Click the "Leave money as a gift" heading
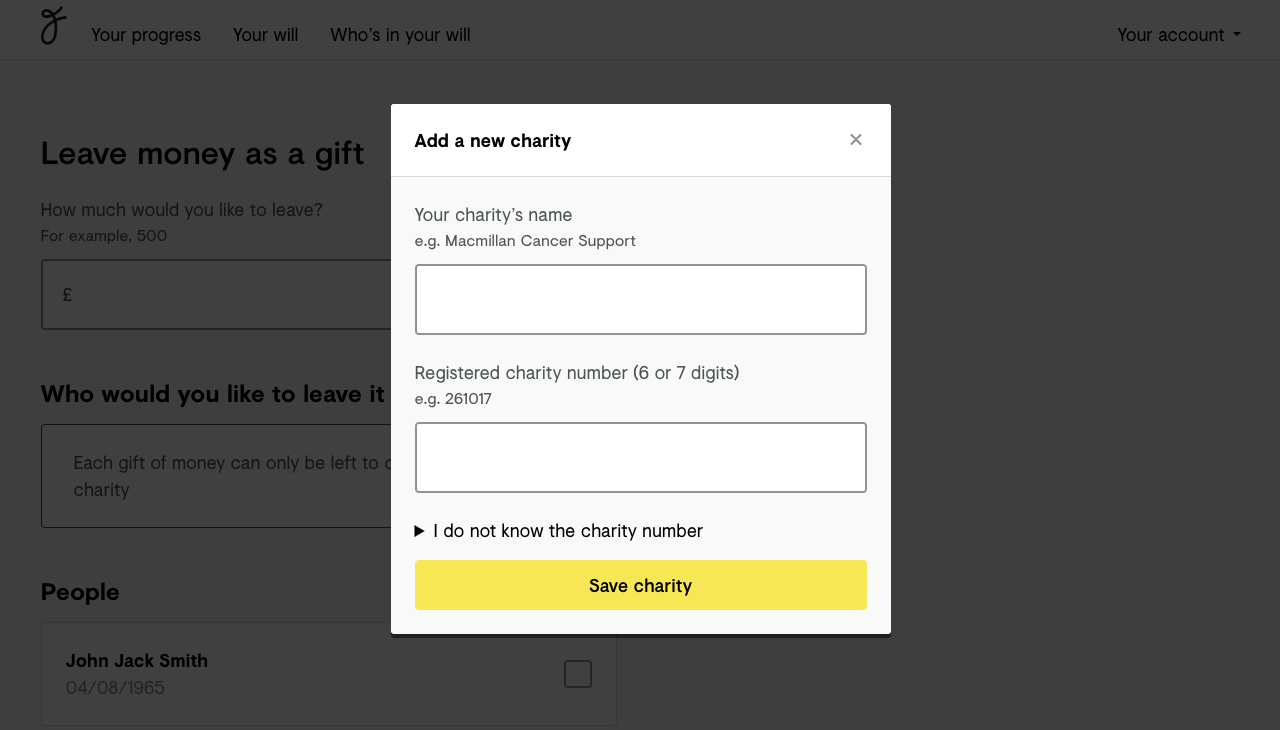1280x730 pixels. pyautogui.click(x=202, y=153)
